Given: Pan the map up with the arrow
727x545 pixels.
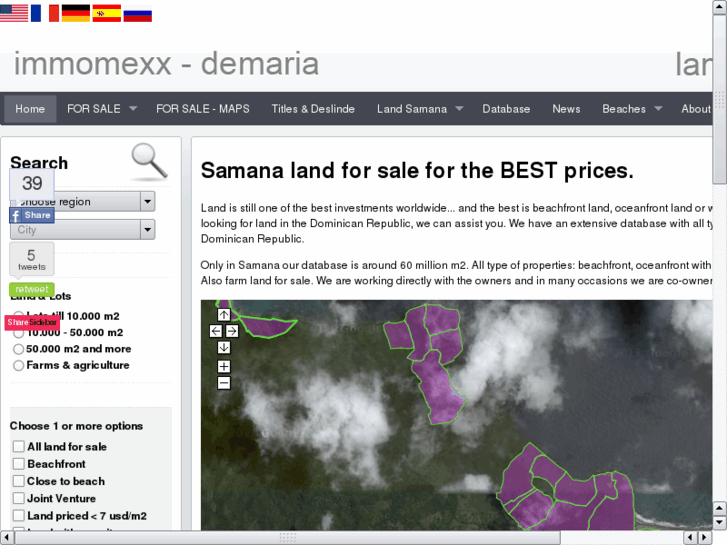Looking at the screenshot, I should pyautogui.click(x=224, y=315).
